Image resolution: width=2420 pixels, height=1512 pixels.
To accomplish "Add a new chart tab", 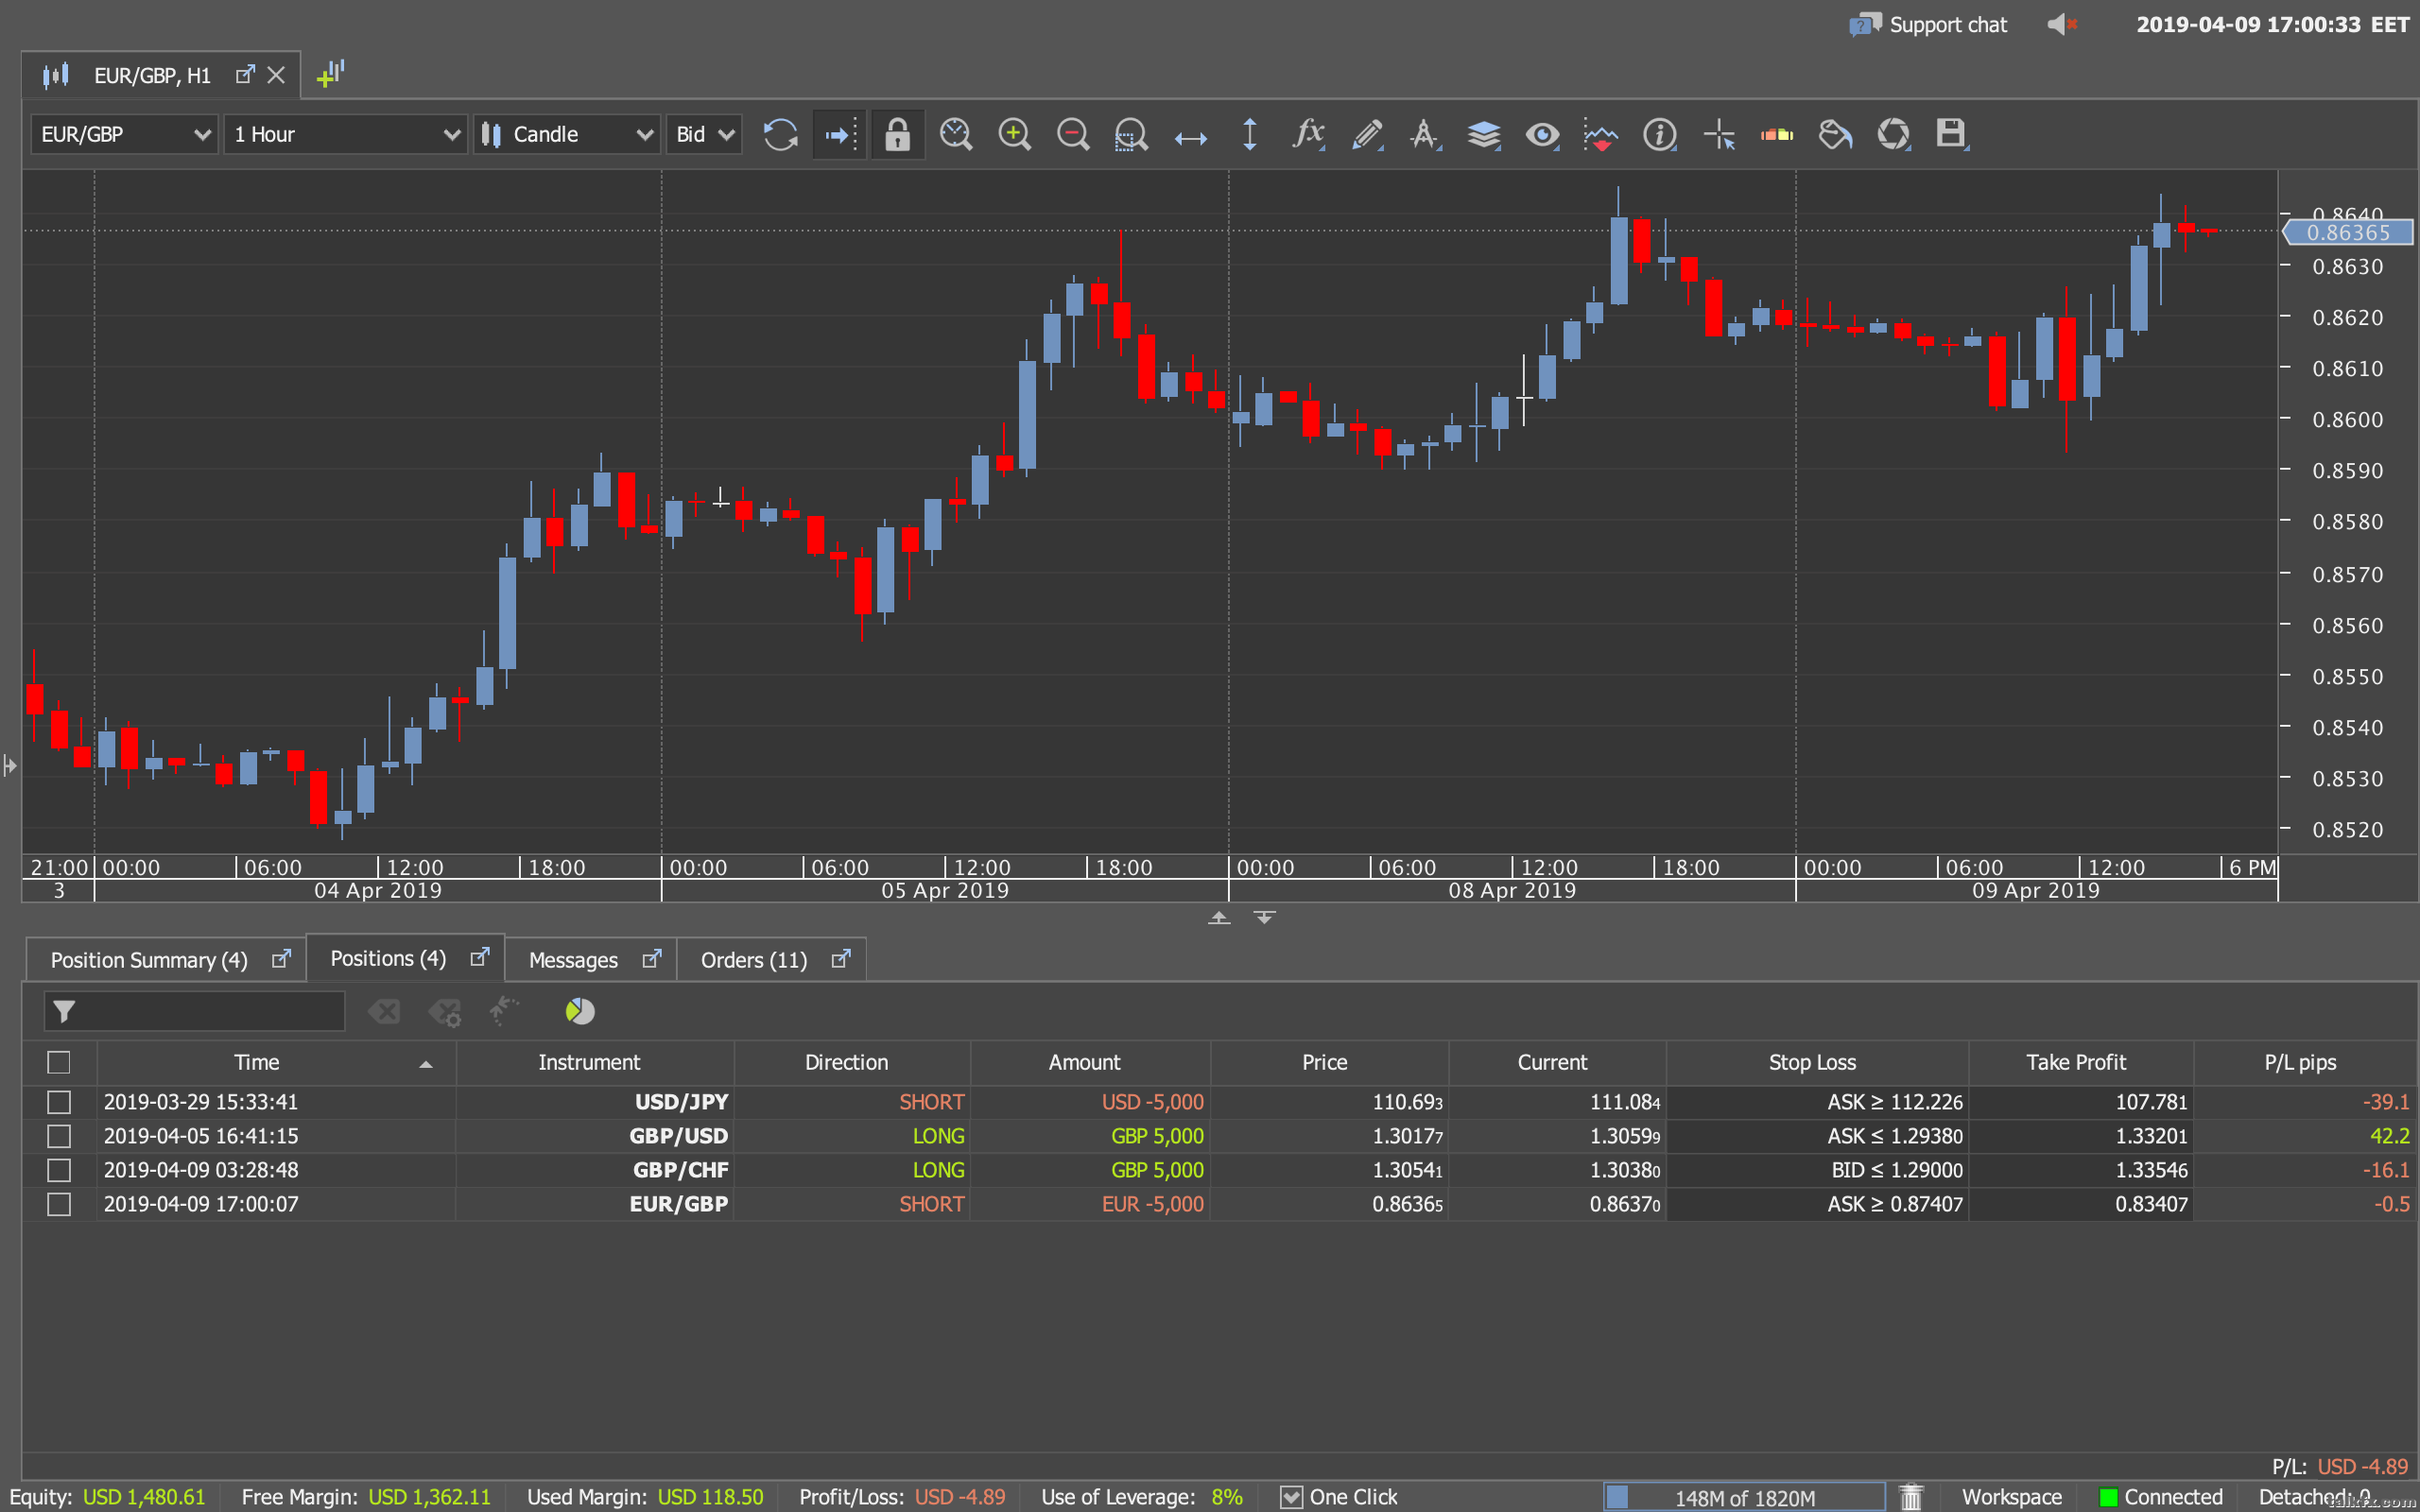I will coord(331,74).
